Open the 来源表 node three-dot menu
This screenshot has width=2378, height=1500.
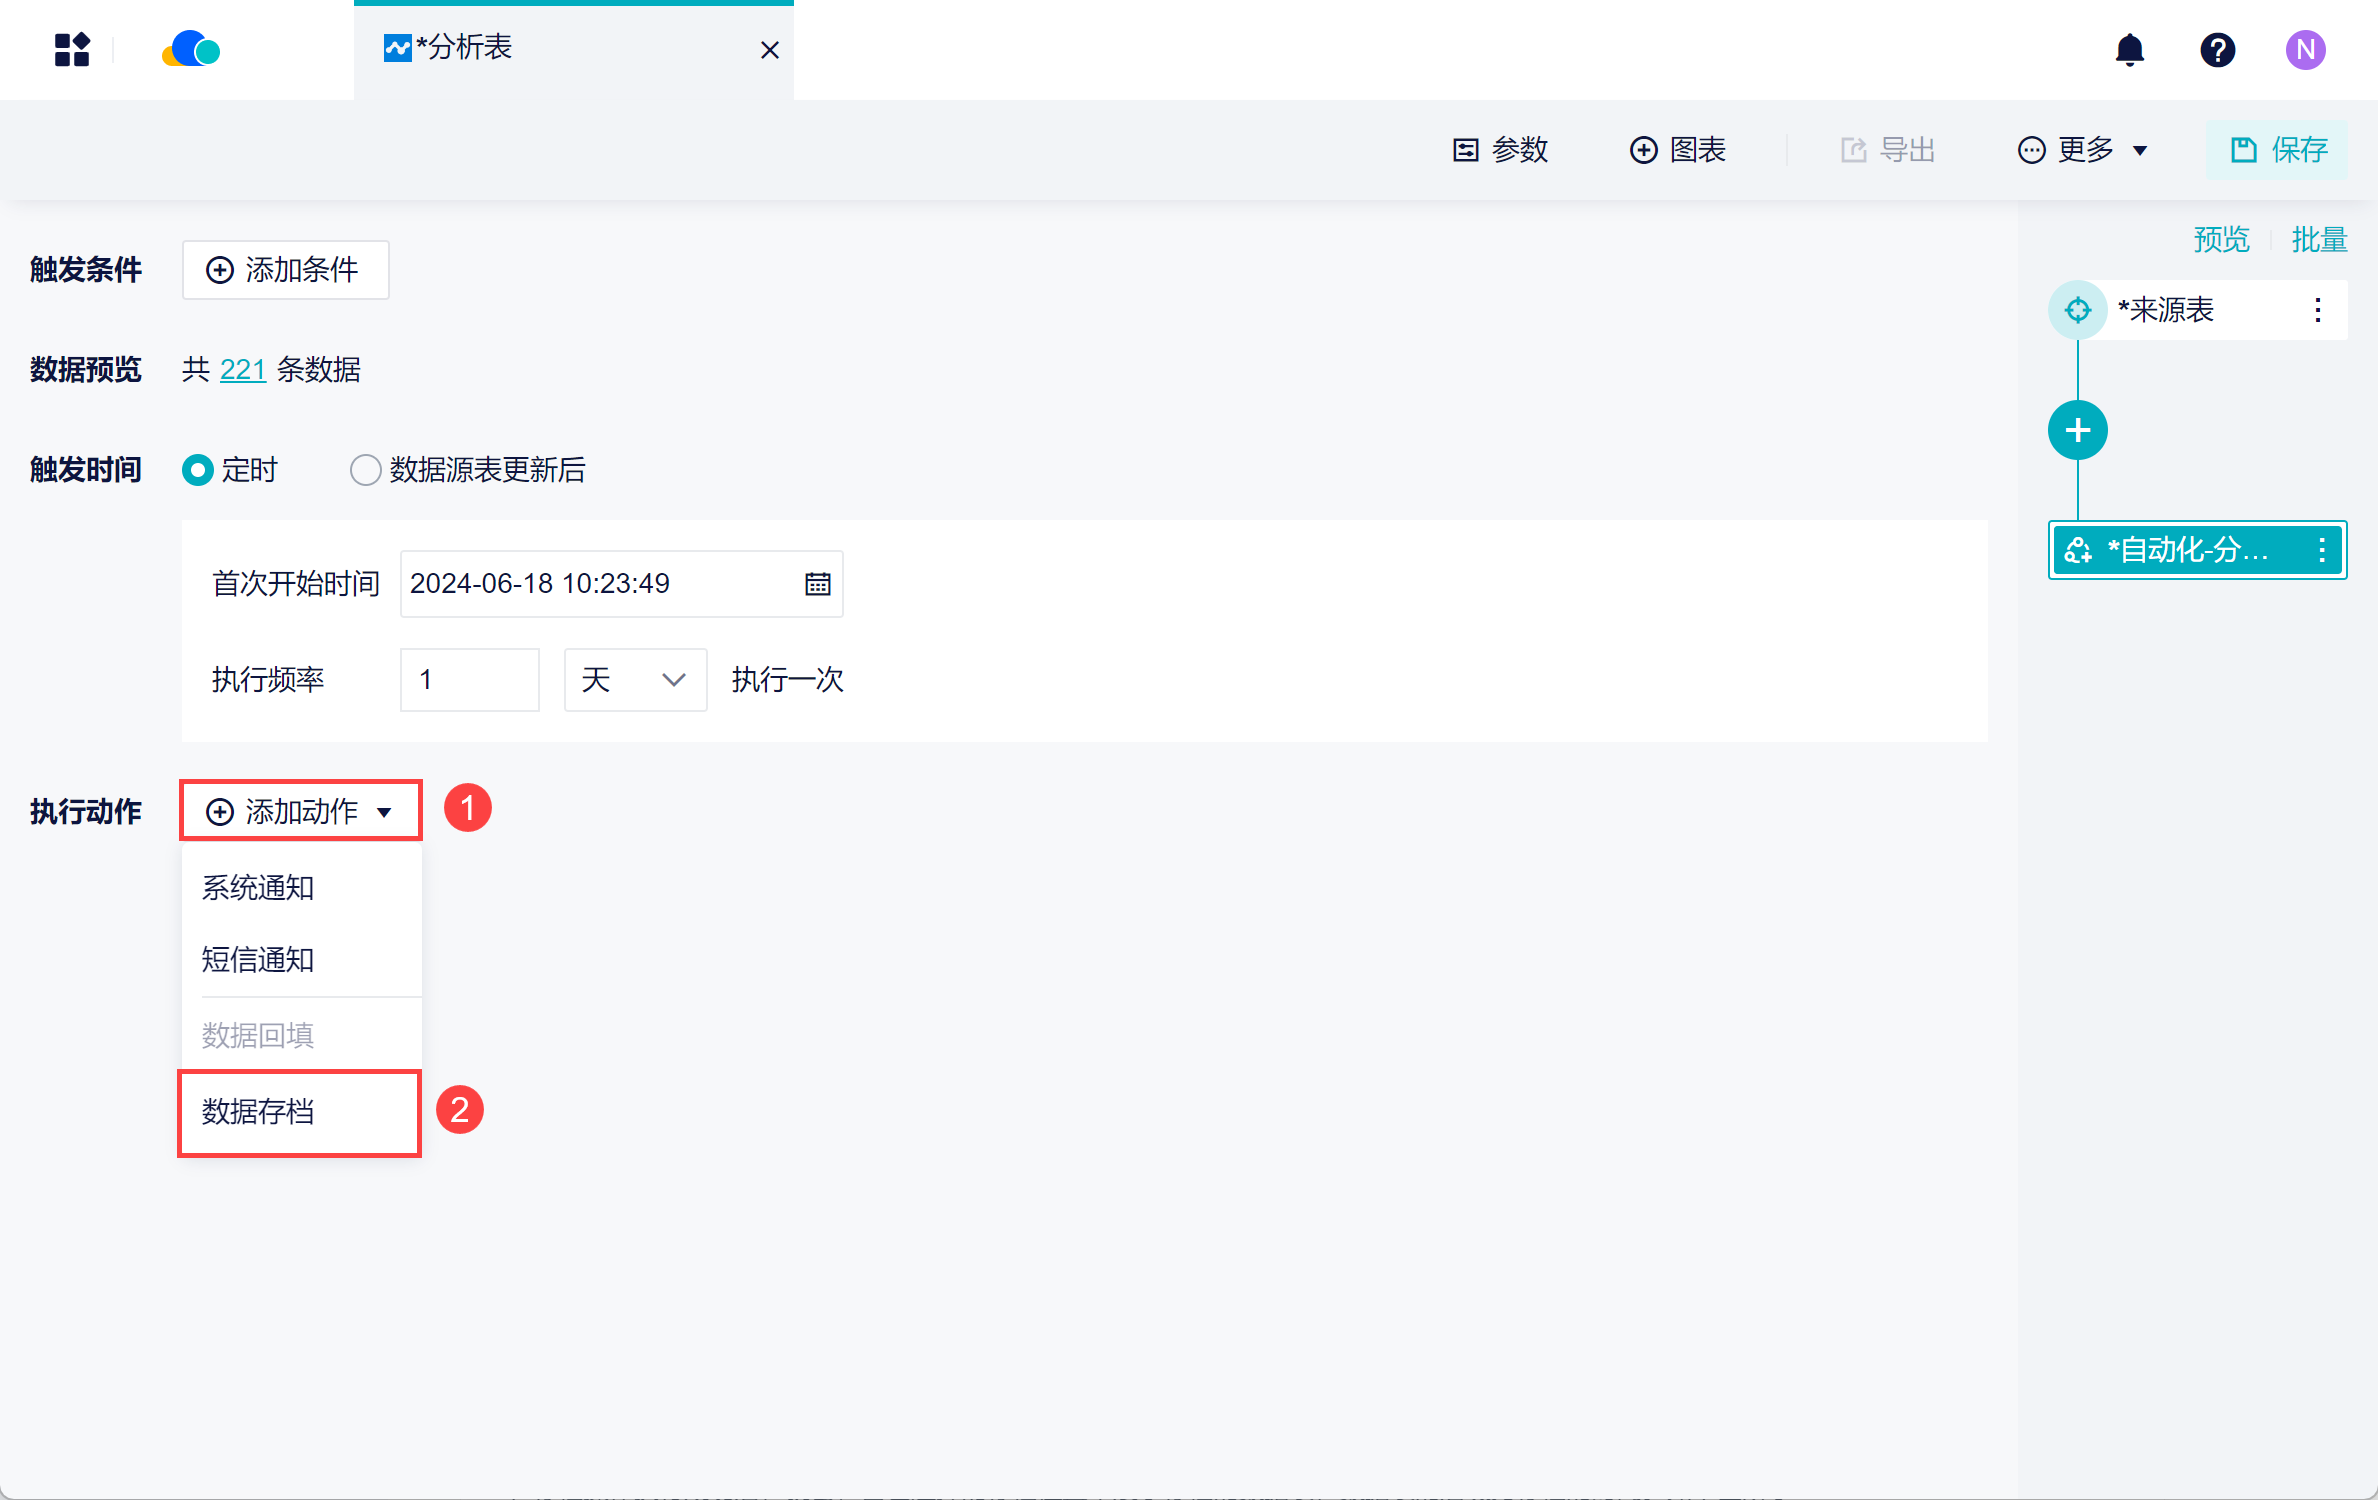tap(2317, 310)
